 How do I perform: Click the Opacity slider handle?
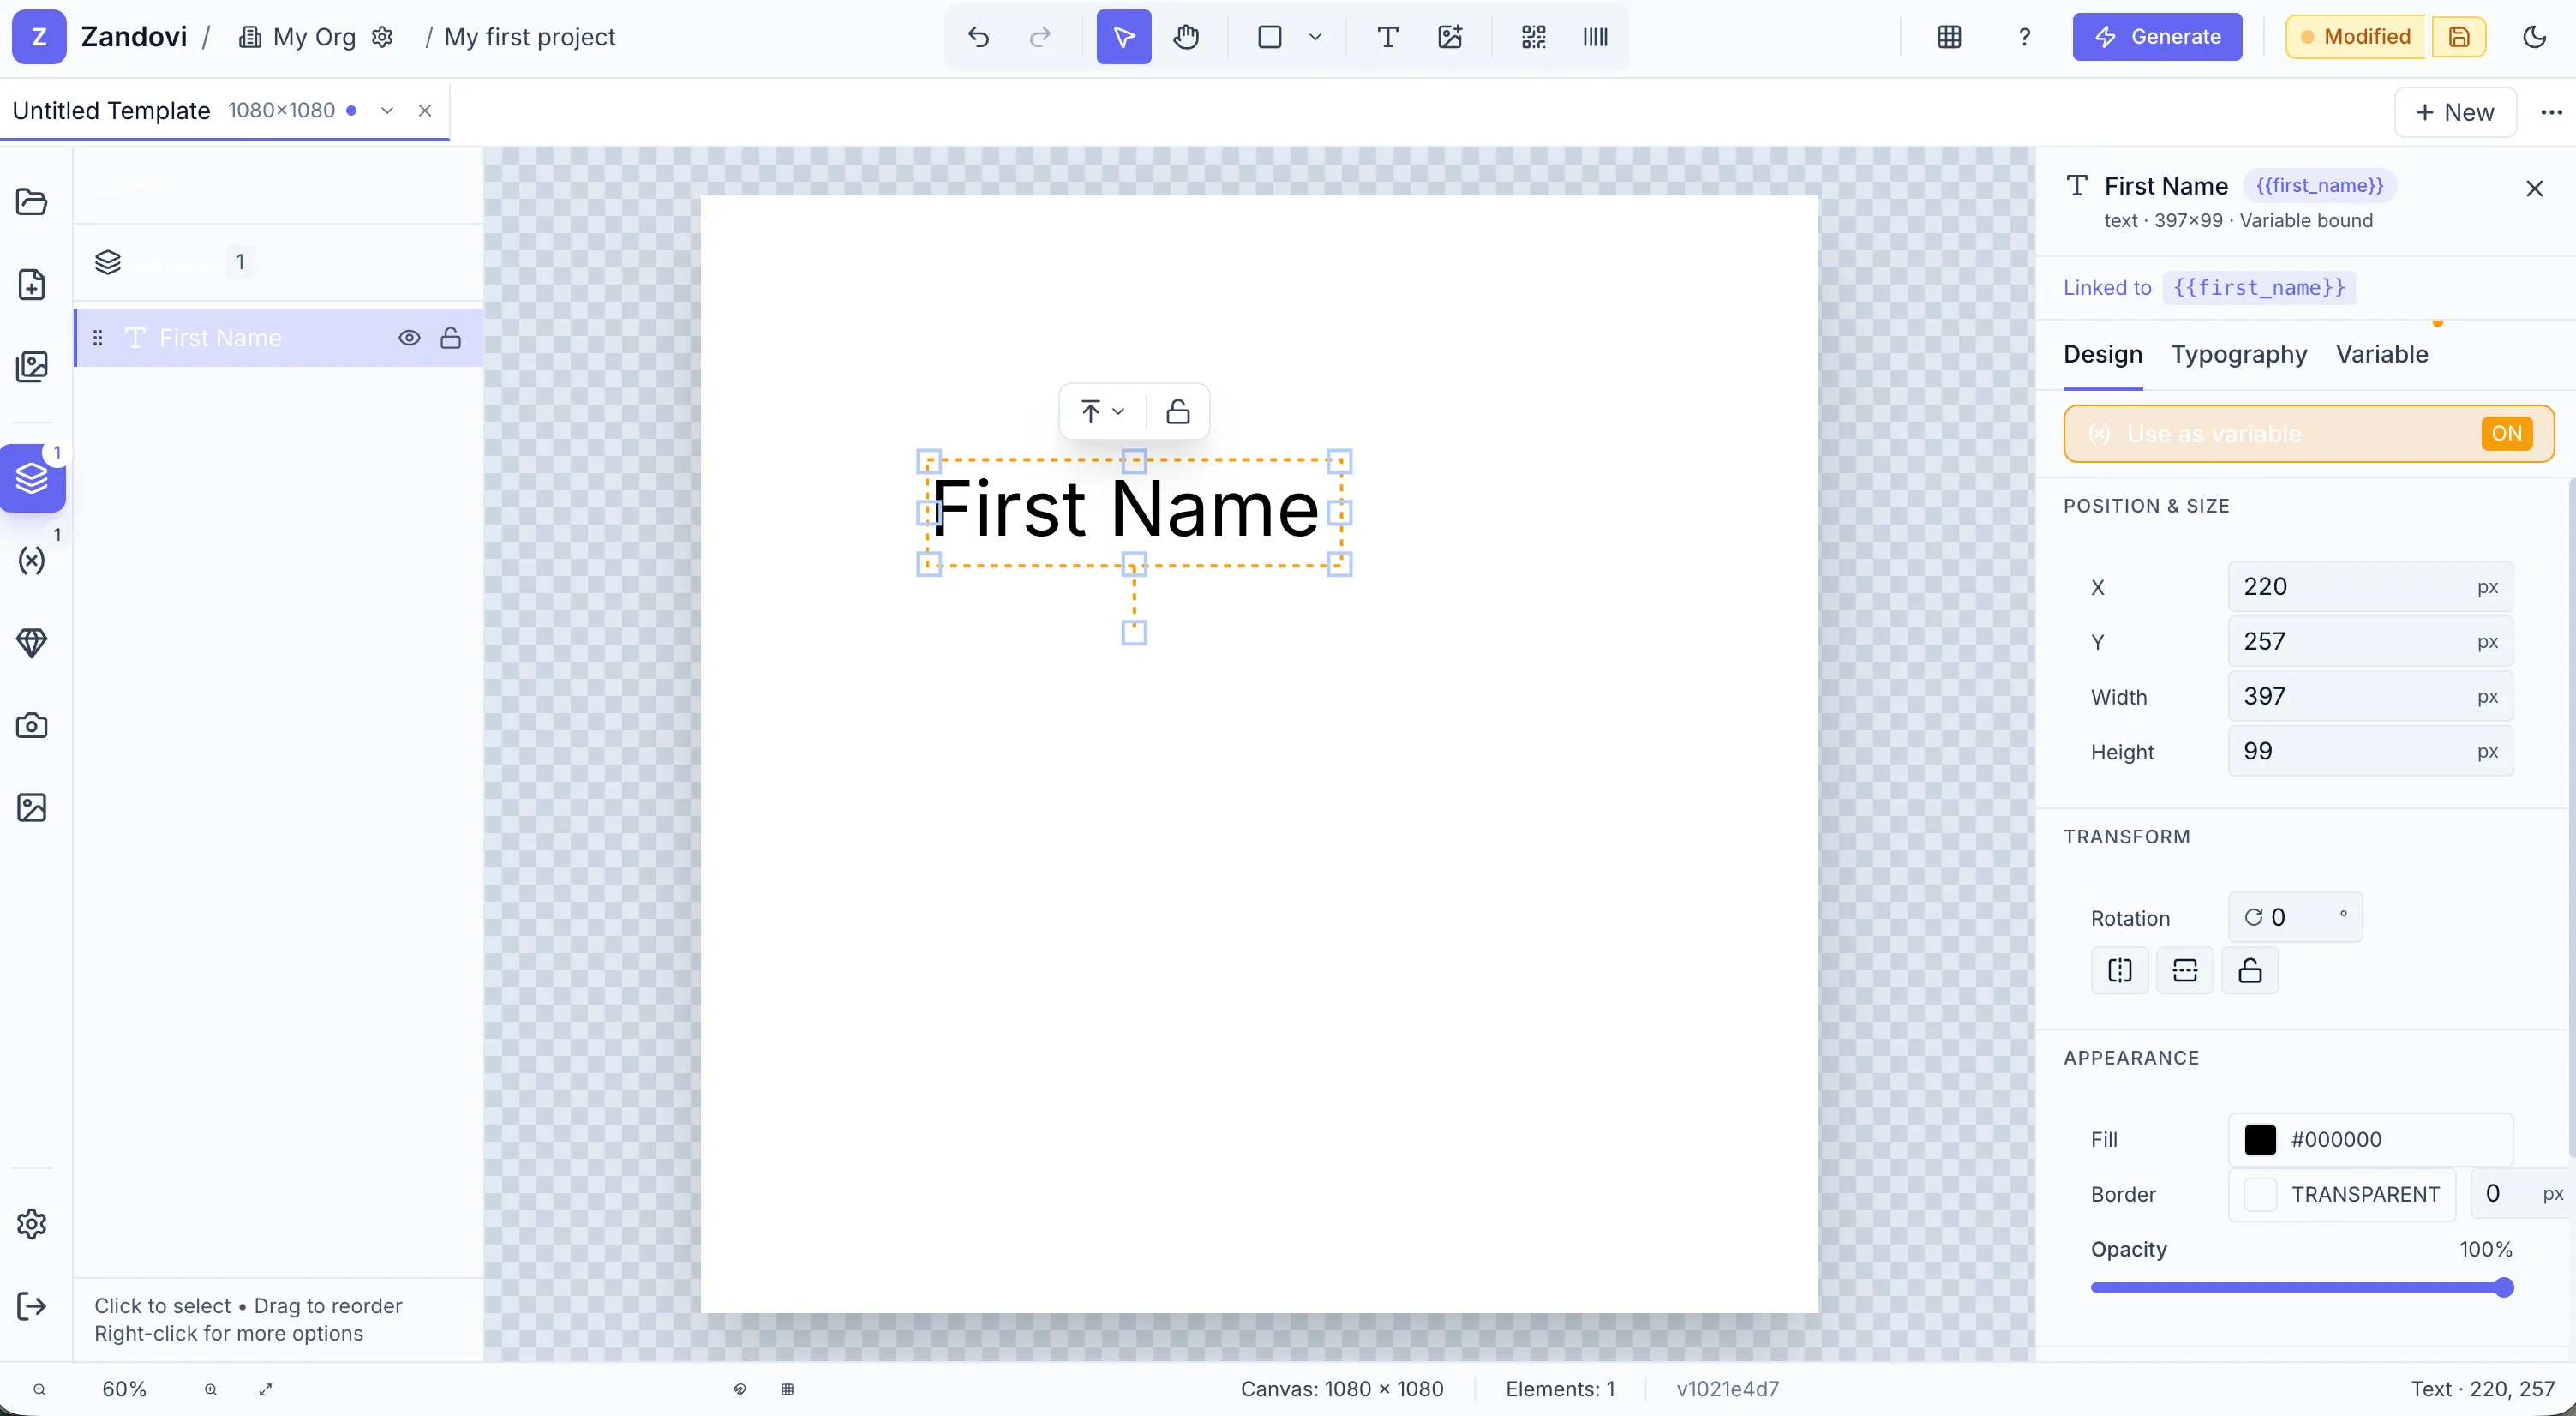(x=2503, y=1288)
